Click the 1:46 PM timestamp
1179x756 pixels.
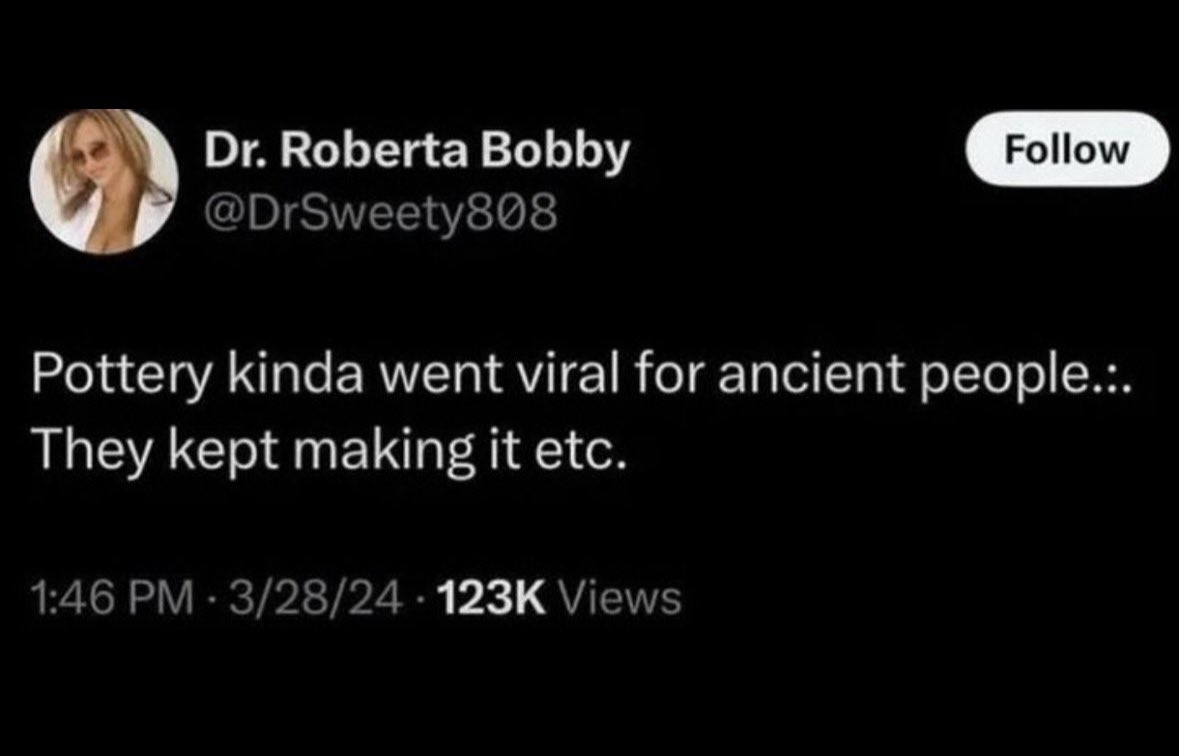pos(111,600)
